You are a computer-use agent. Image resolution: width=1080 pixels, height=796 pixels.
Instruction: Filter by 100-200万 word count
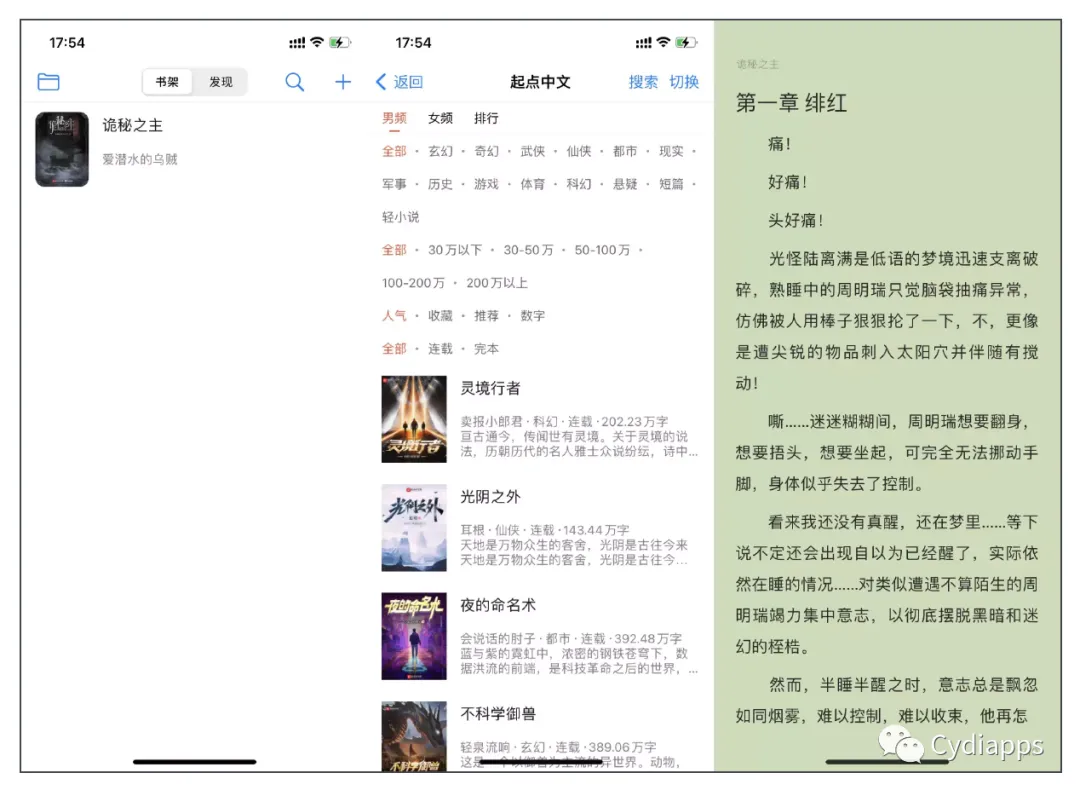[413, 283]
